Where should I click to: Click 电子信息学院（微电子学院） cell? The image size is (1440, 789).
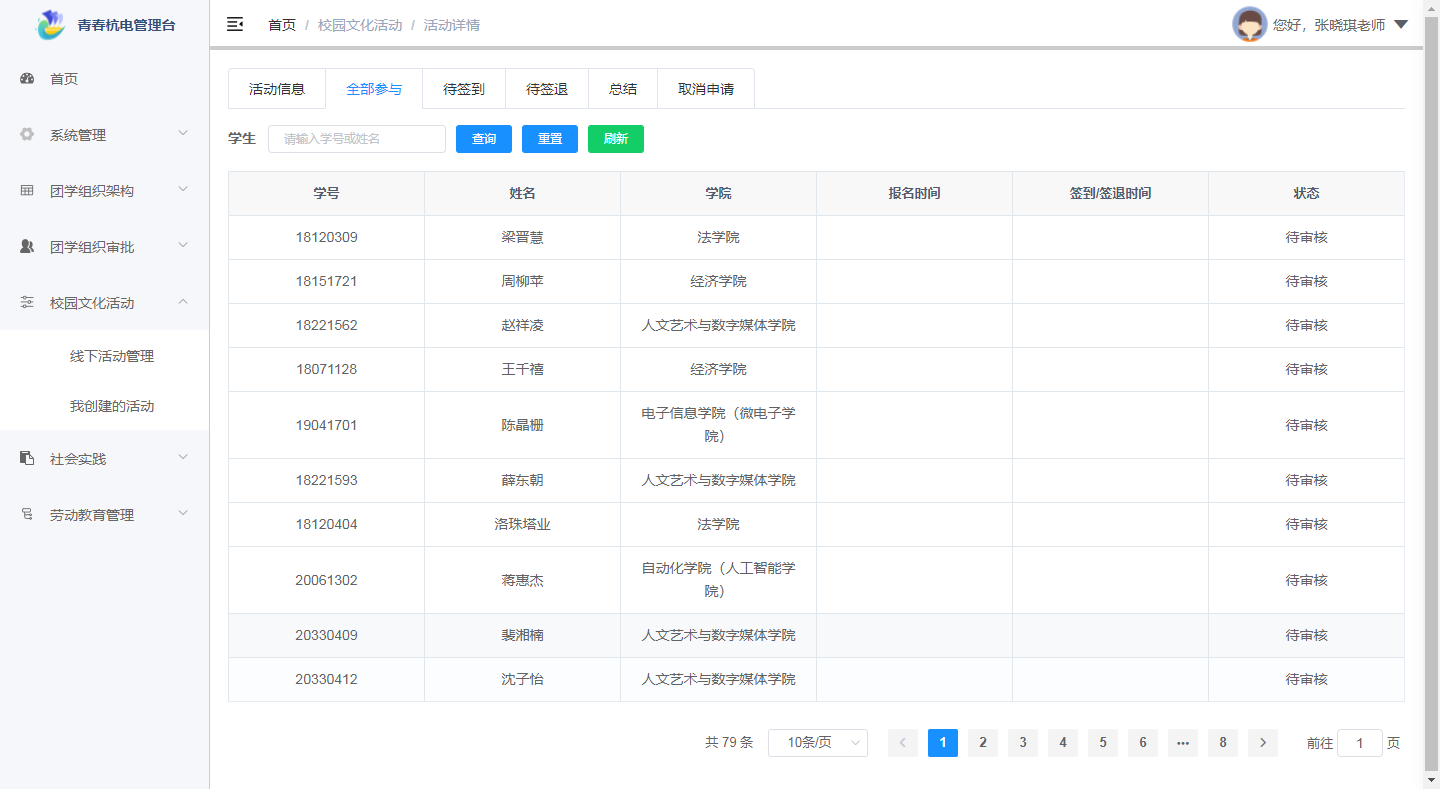[x=718, y=425]
